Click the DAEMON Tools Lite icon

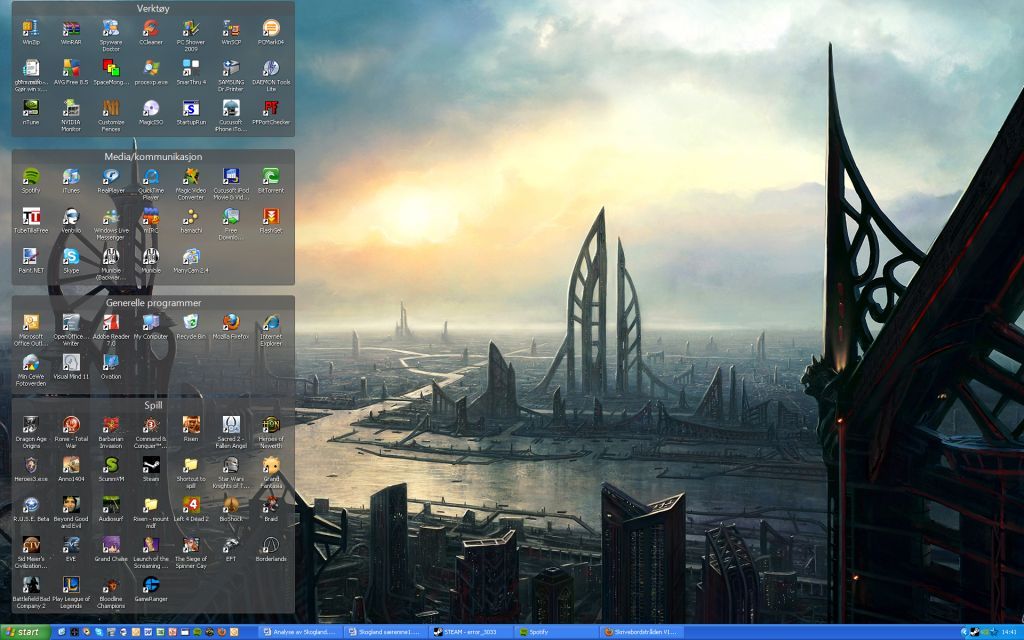(x=271, y=76)
